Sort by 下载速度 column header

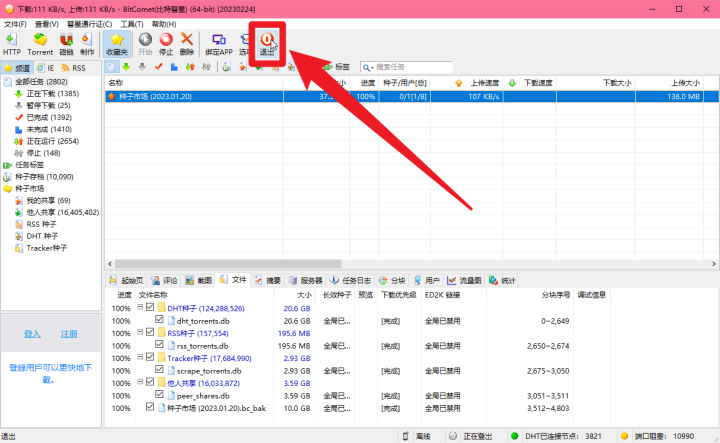tap(530, 83)
